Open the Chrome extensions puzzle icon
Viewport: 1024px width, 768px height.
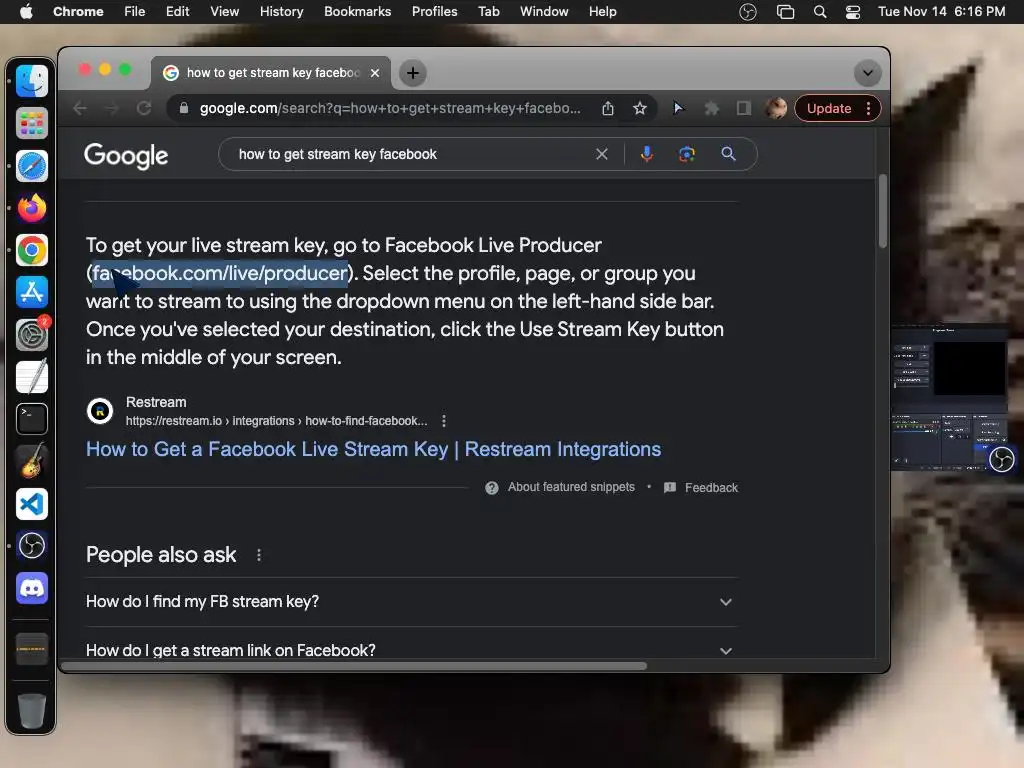pyautogui.click(x=711, y=108)
